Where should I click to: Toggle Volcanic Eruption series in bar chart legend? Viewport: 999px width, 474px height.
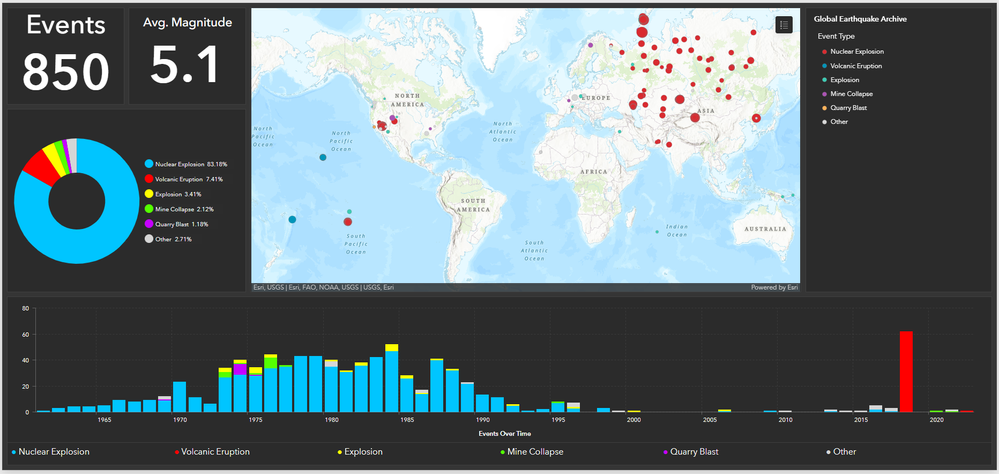212,452
